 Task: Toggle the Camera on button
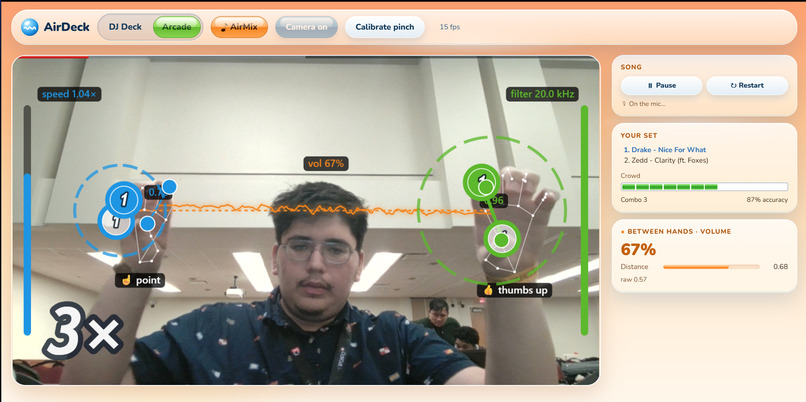306,27
